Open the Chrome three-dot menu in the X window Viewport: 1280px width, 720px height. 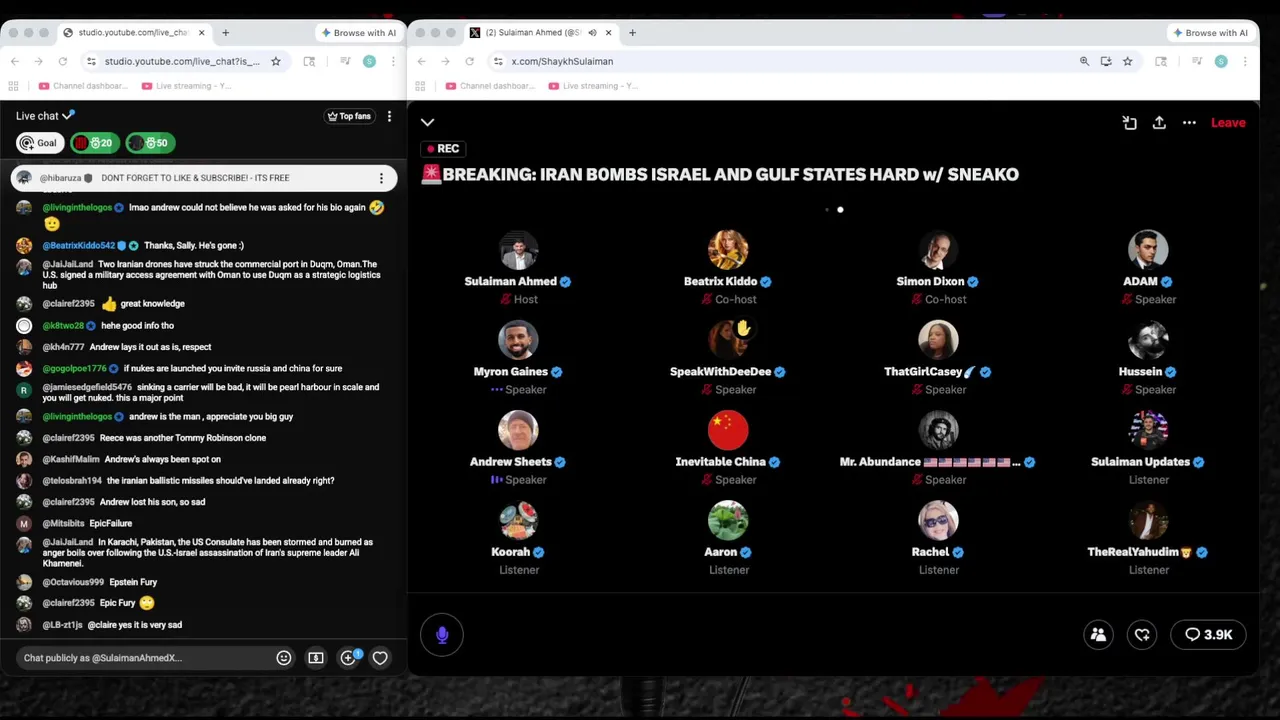click(1245, 61)
